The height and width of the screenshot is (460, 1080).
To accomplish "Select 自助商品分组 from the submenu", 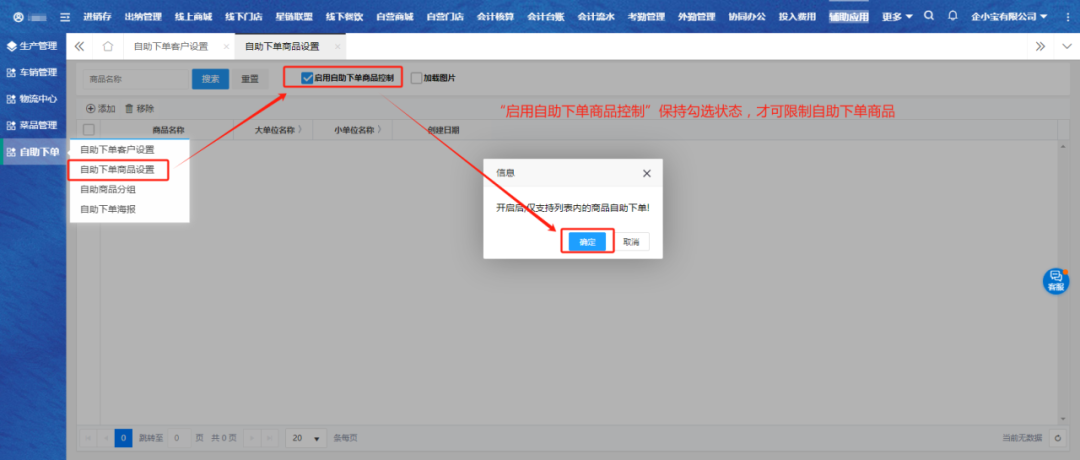I will (108, 189).
